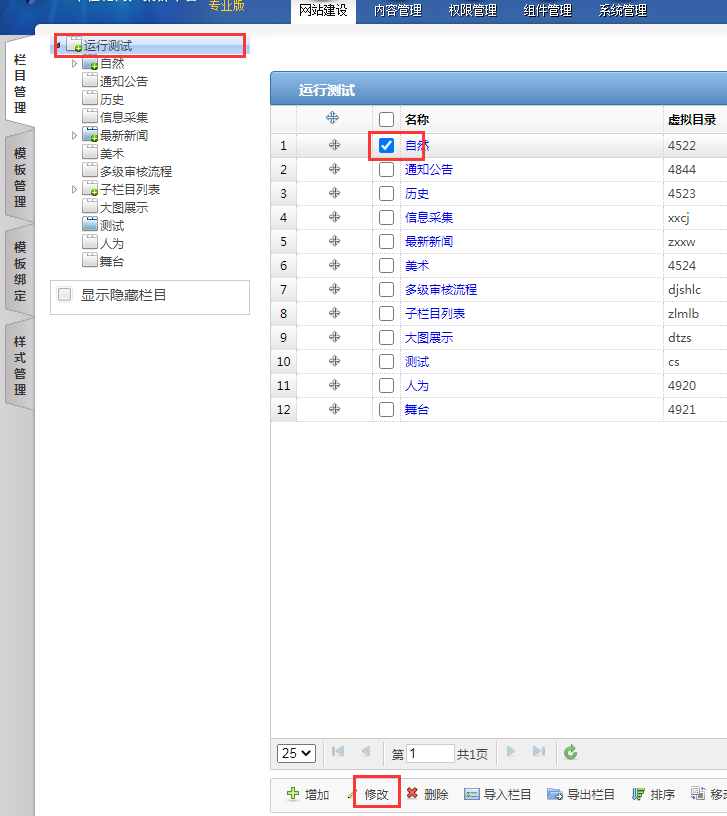The height and width of the screenshot is (816, 727).
Task: Click the 增加 (add) button
Action: click(307, 795)
